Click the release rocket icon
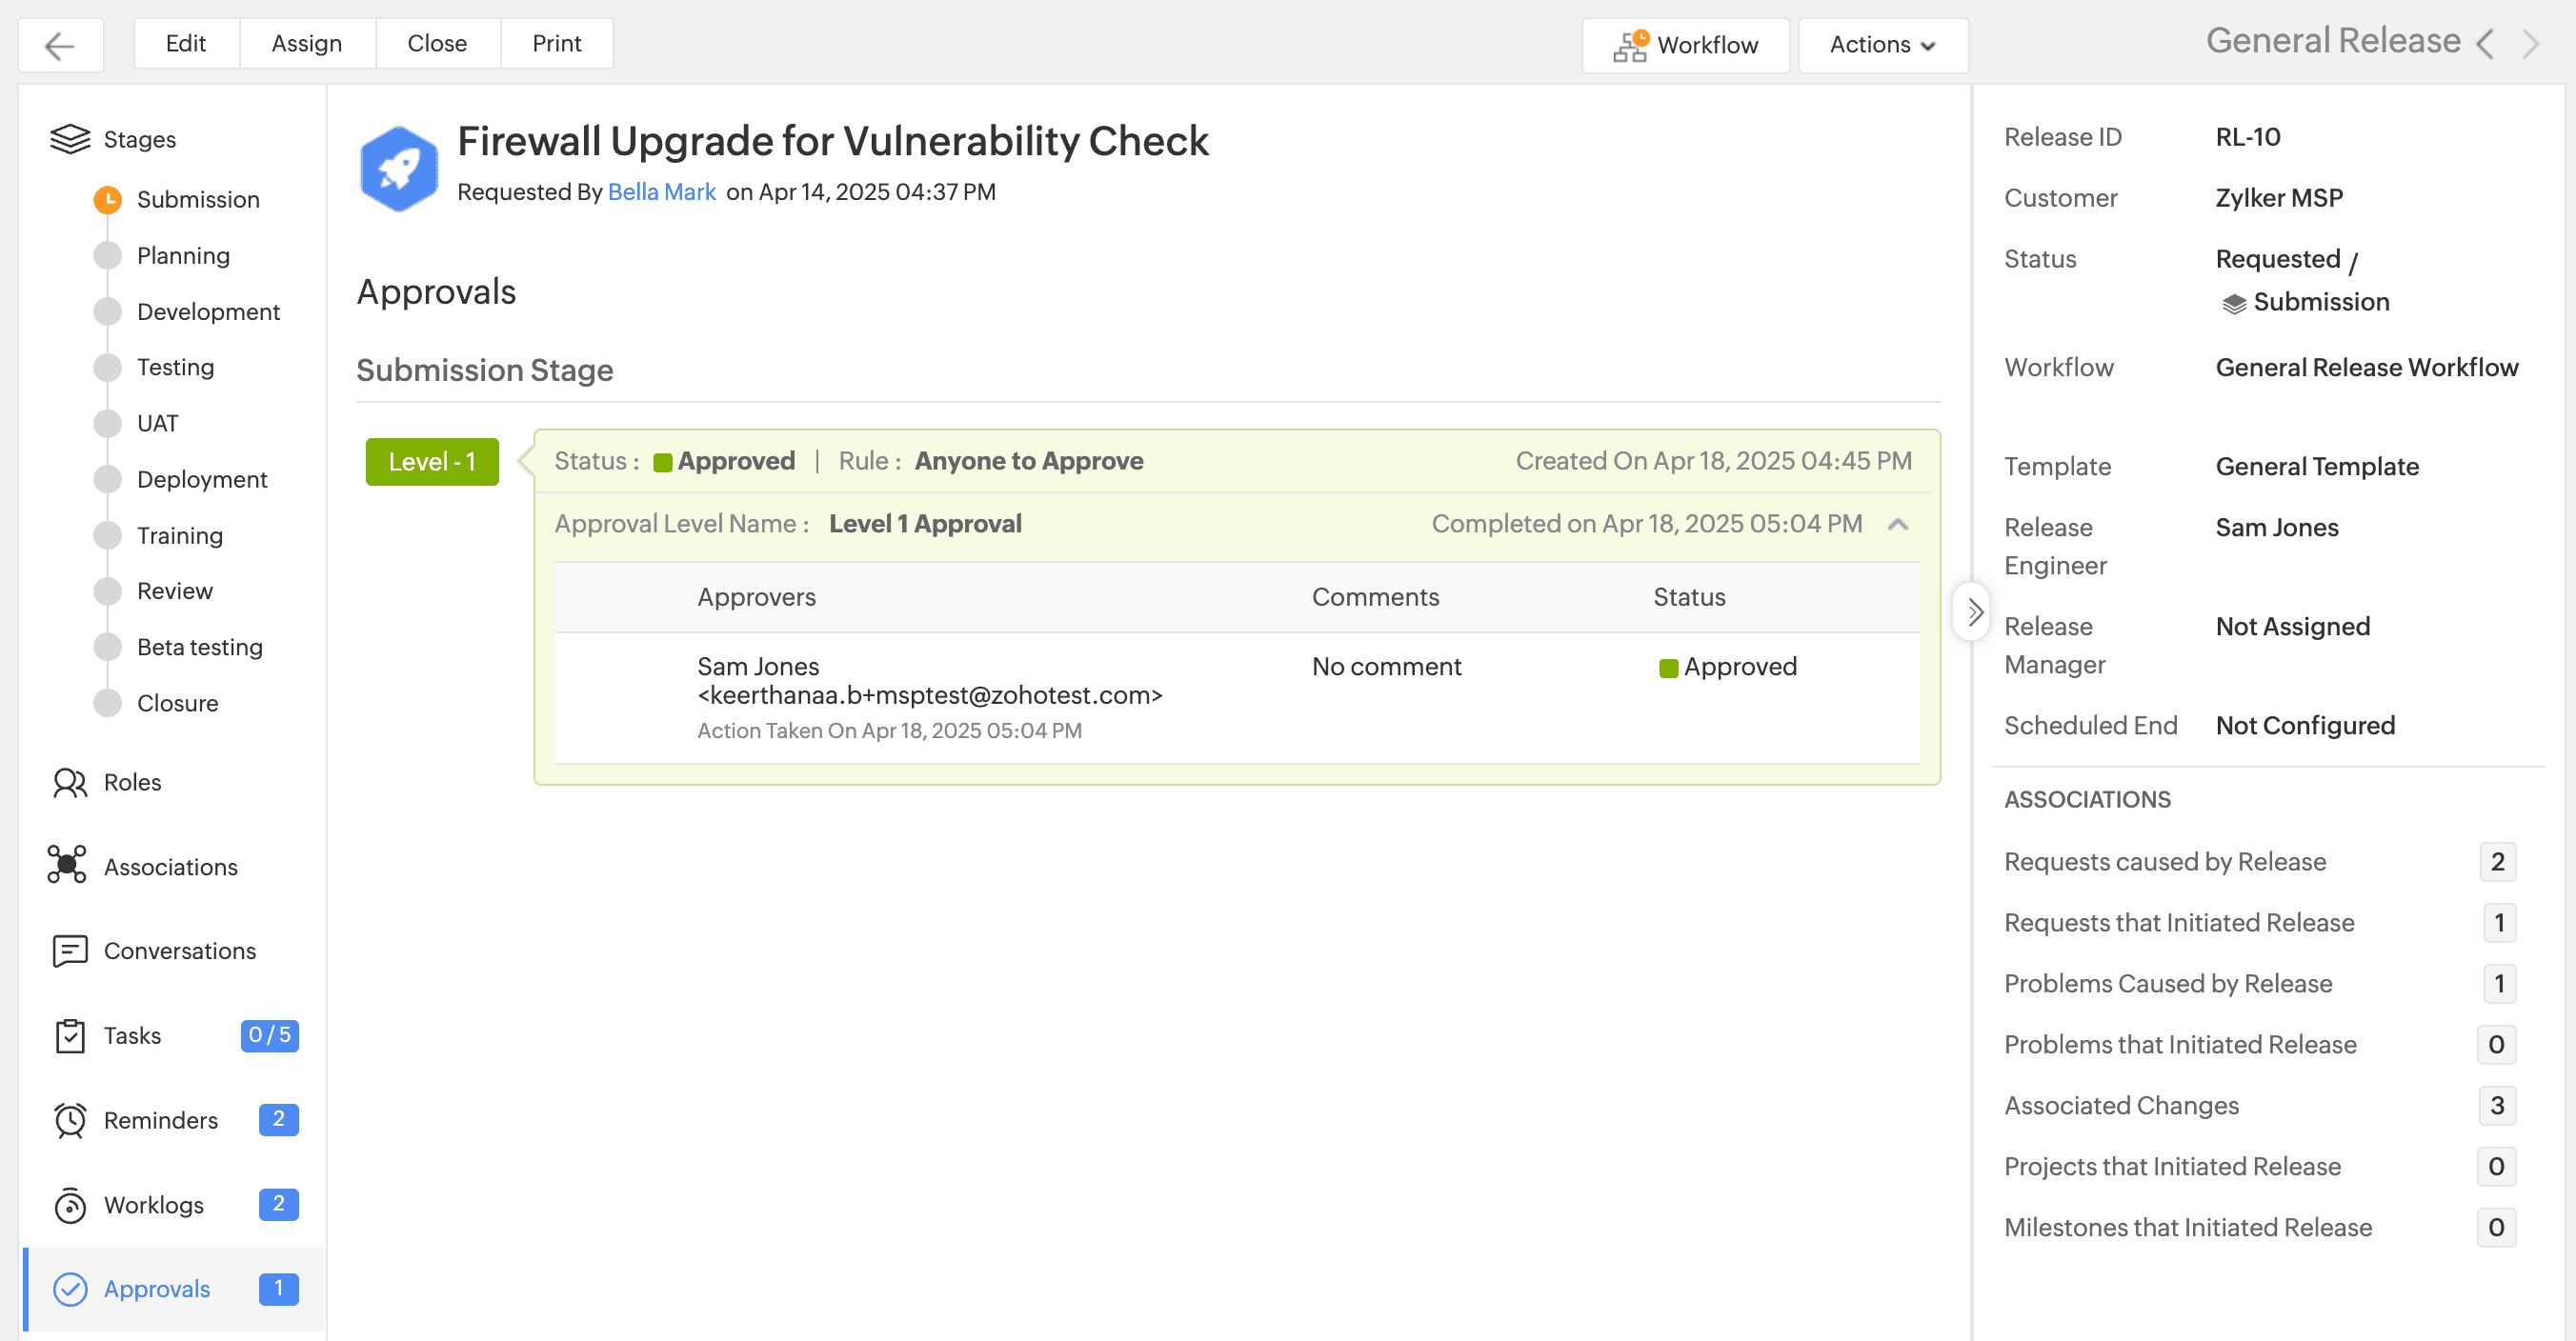2576x1341 pixels. coord(399,168)
